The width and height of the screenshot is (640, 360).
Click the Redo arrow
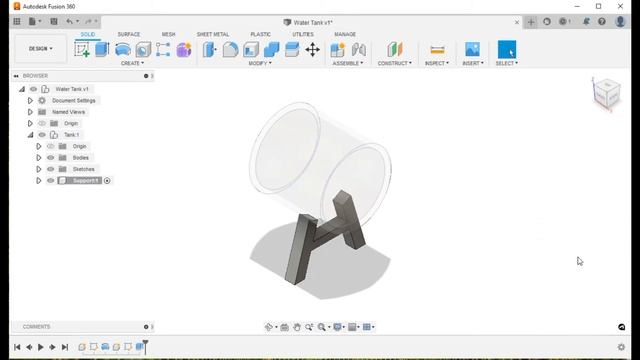(x=88, y=21)
